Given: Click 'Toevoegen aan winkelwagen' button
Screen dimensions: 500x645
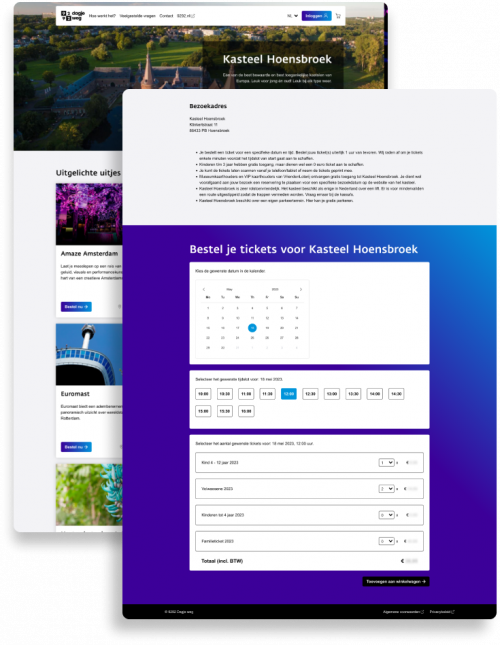Looking at the screenshot, I should (396, 582).
